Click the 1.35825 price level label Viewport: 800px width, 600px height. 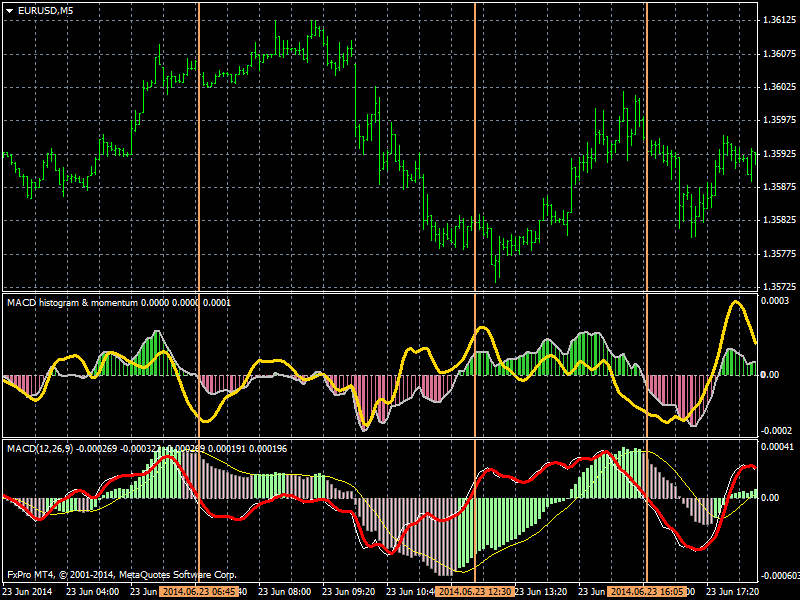(779, 220)
